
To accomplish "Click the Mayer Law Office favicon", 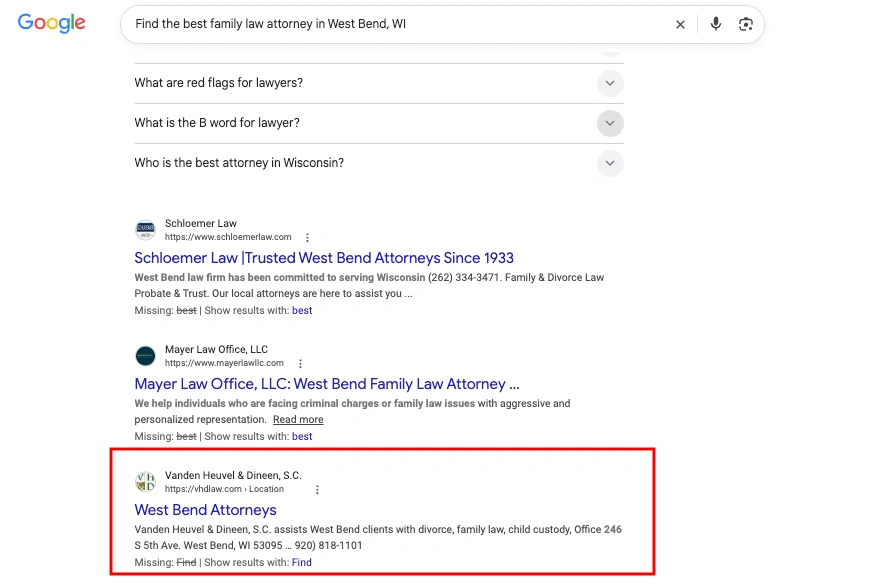I will point(145,356).
